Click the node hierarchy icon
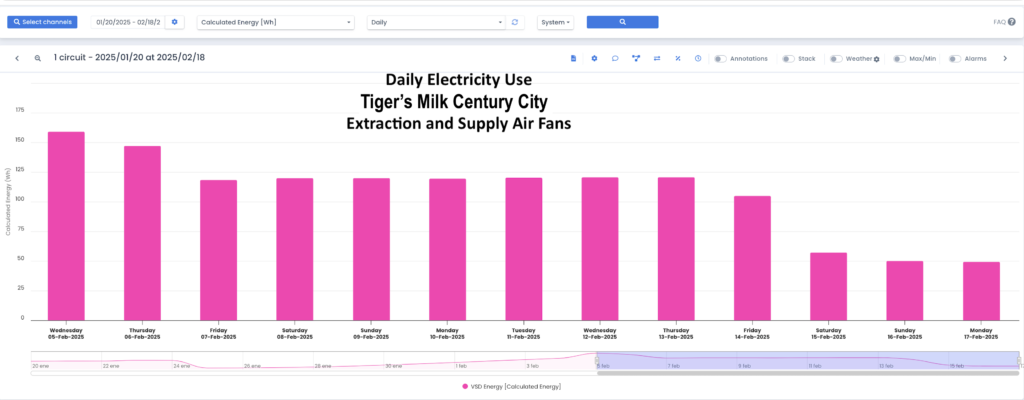 [x=636, y=59]
